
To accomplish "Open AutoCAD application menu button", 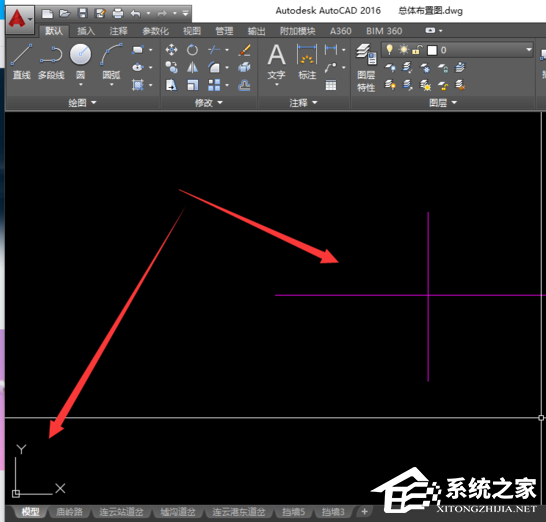I will click(20, 19).
